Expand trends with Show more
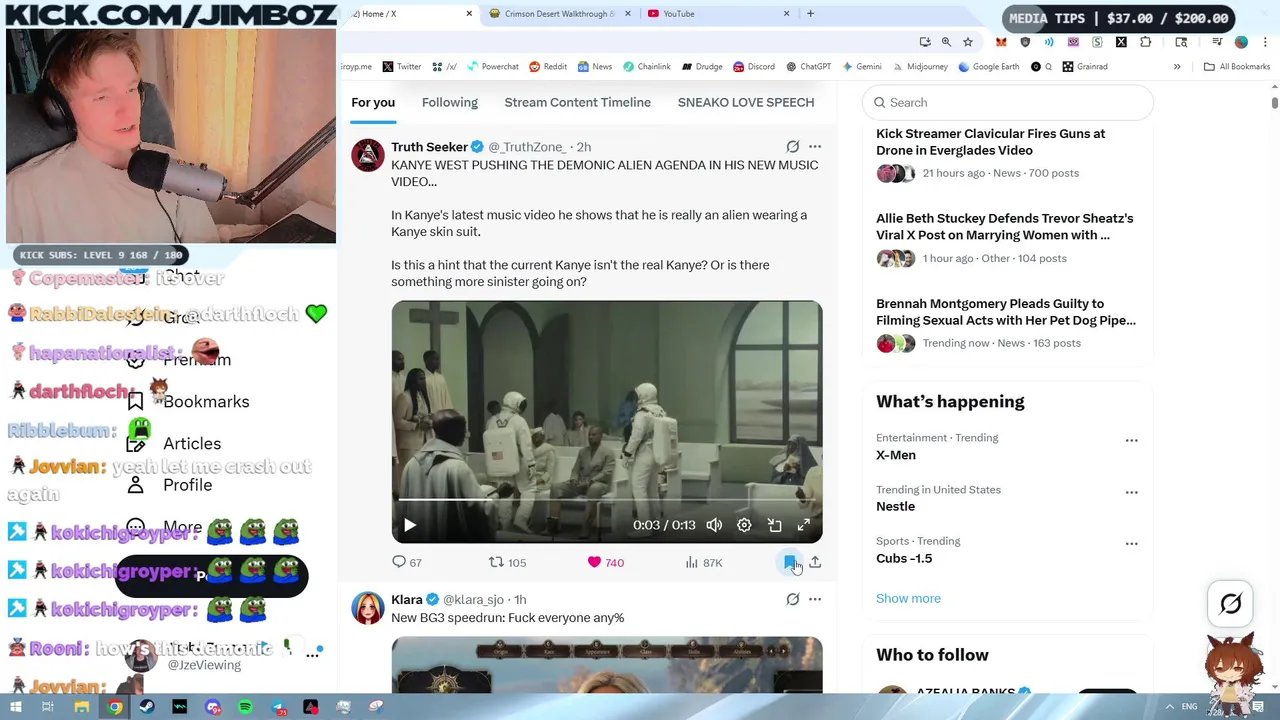Screen dimensions: 1280x720 (908, 598)
